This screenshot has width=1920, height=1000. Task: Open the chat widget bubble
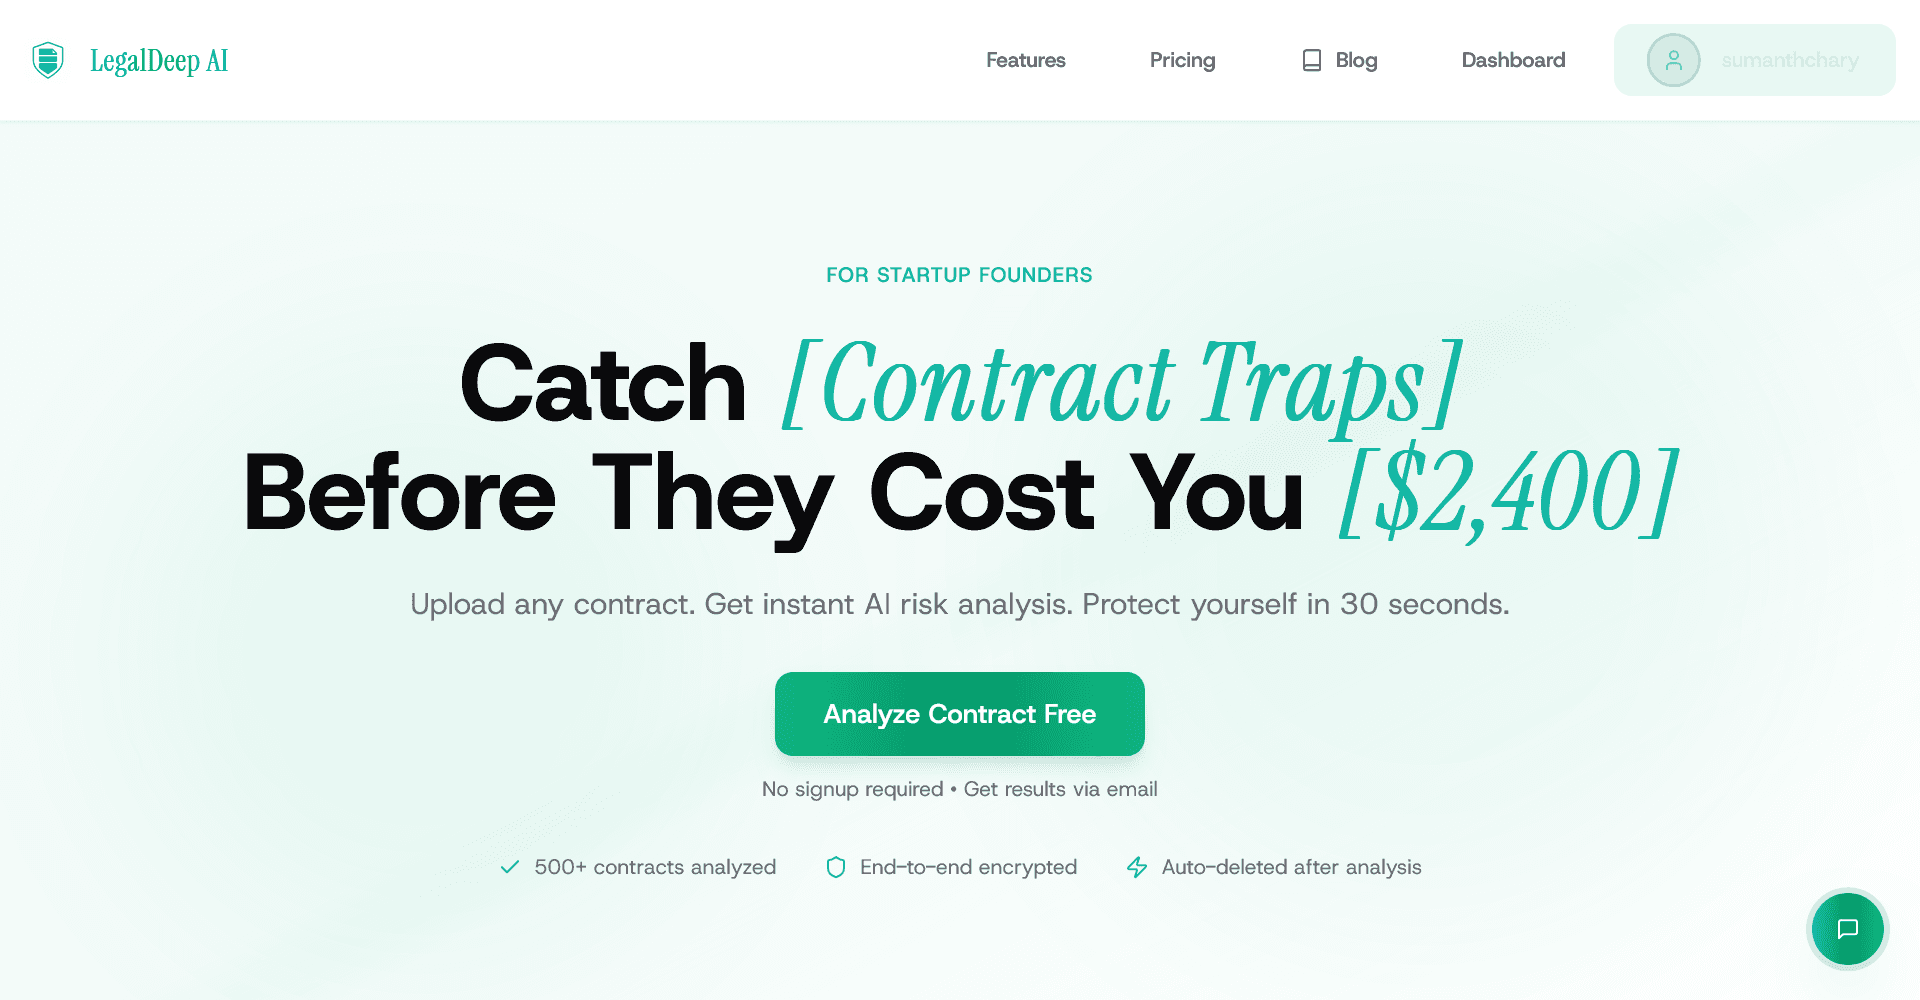point(1847,929)
